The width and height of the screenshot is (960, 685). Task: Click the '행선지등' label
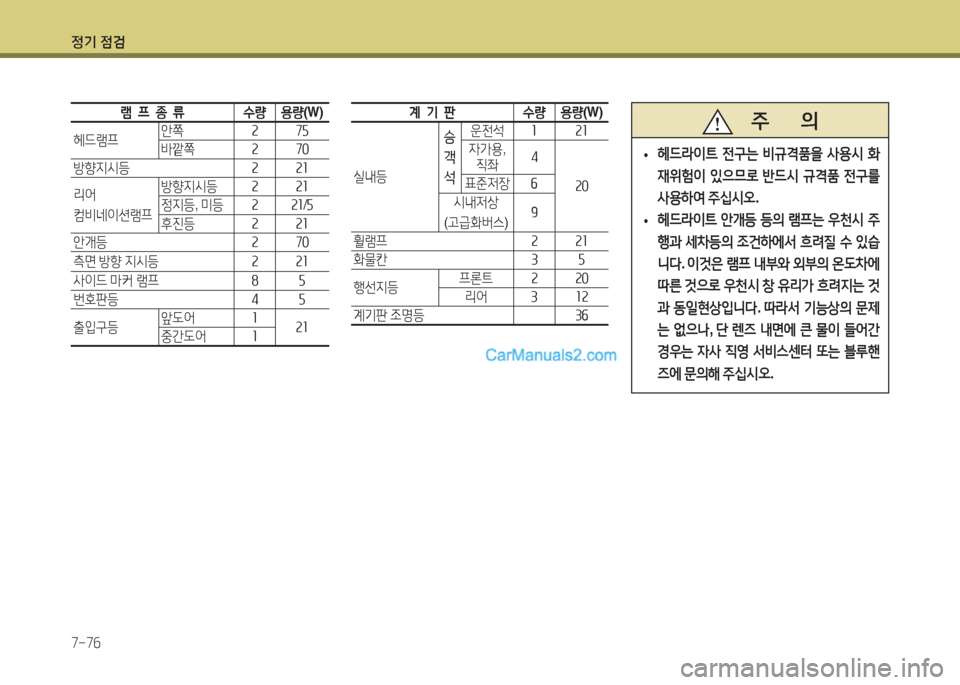(375, 287)
